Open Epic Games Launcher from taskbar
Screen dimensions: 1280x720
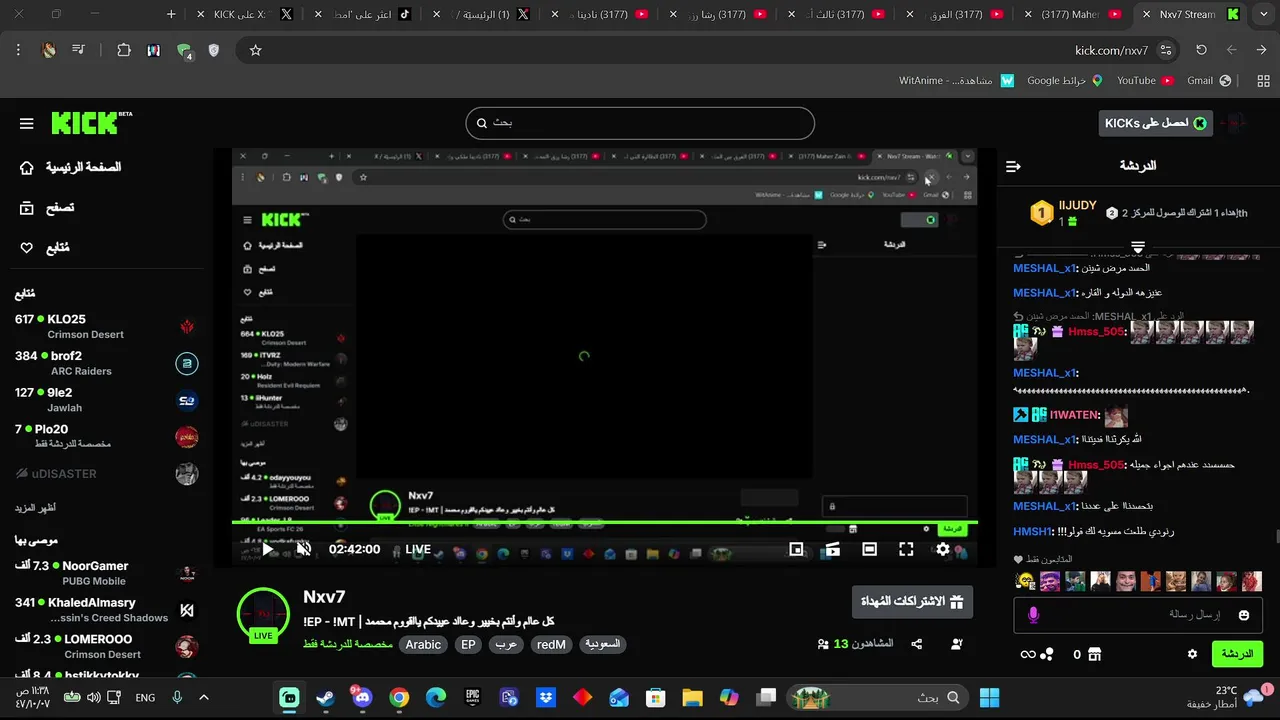tap(472, 697)
